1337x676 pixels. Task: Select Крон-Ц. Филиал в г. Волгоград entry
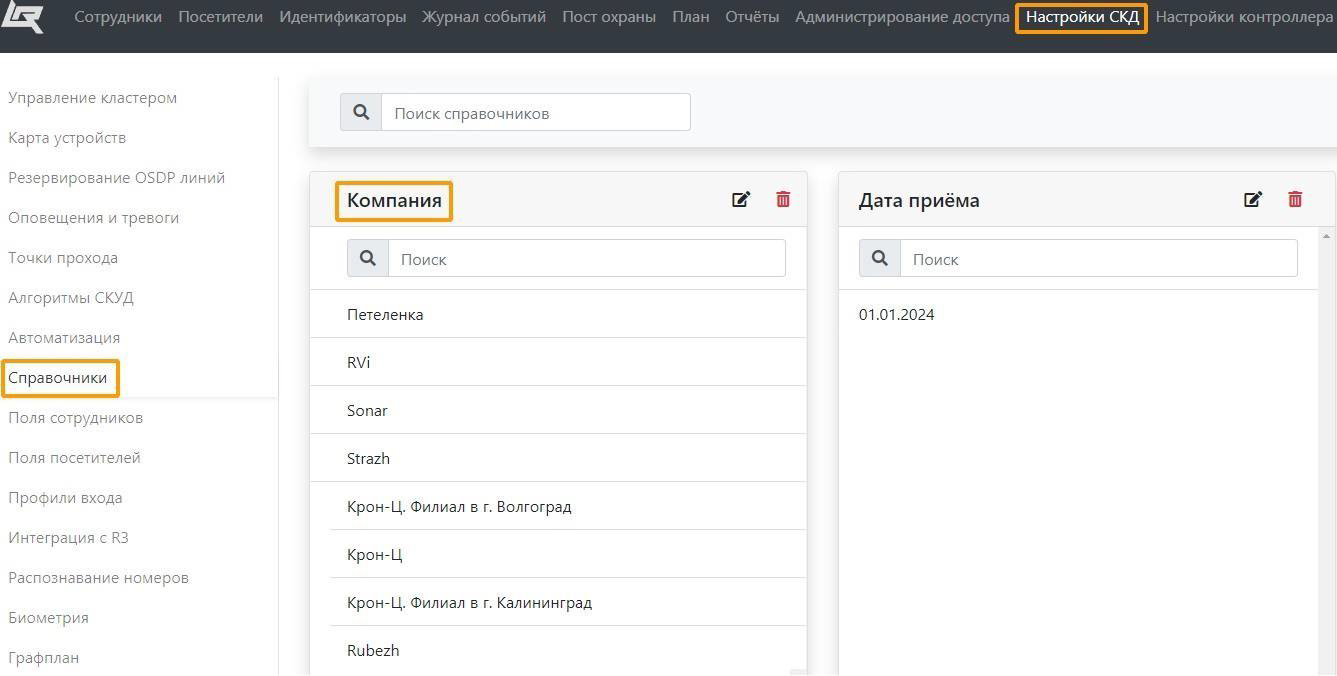pos(459,507)
